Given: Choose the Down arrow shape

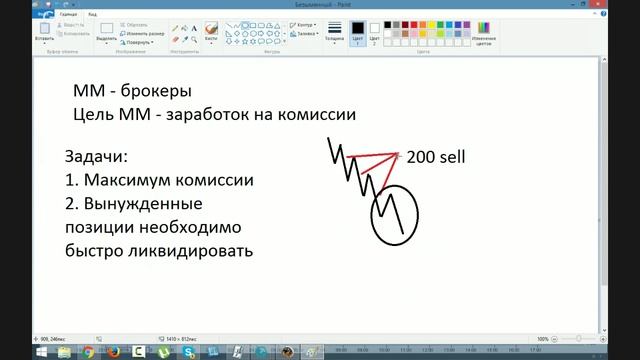Looking at the screenshot, I should click(229, 41).
